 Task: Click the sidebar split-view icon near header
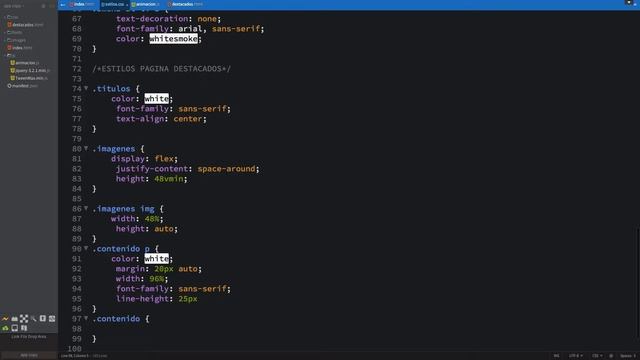(52, 6)
